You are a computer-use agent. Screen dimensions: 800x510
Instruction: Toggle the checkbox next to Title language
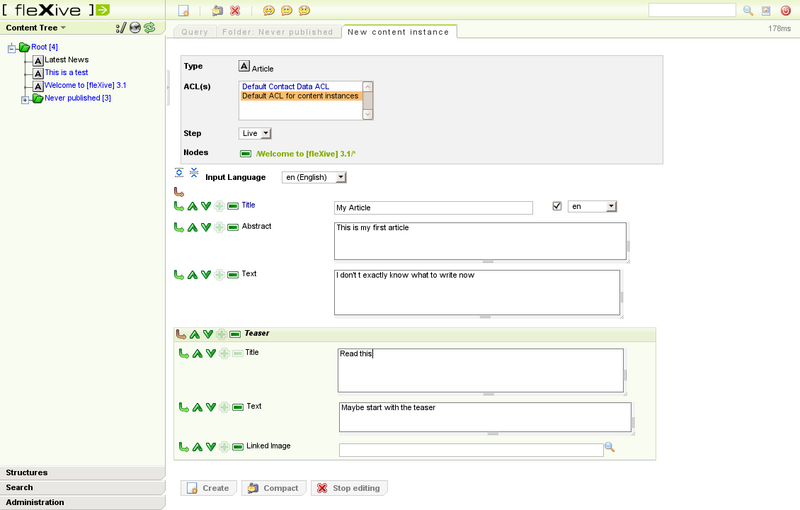point(557,206)
